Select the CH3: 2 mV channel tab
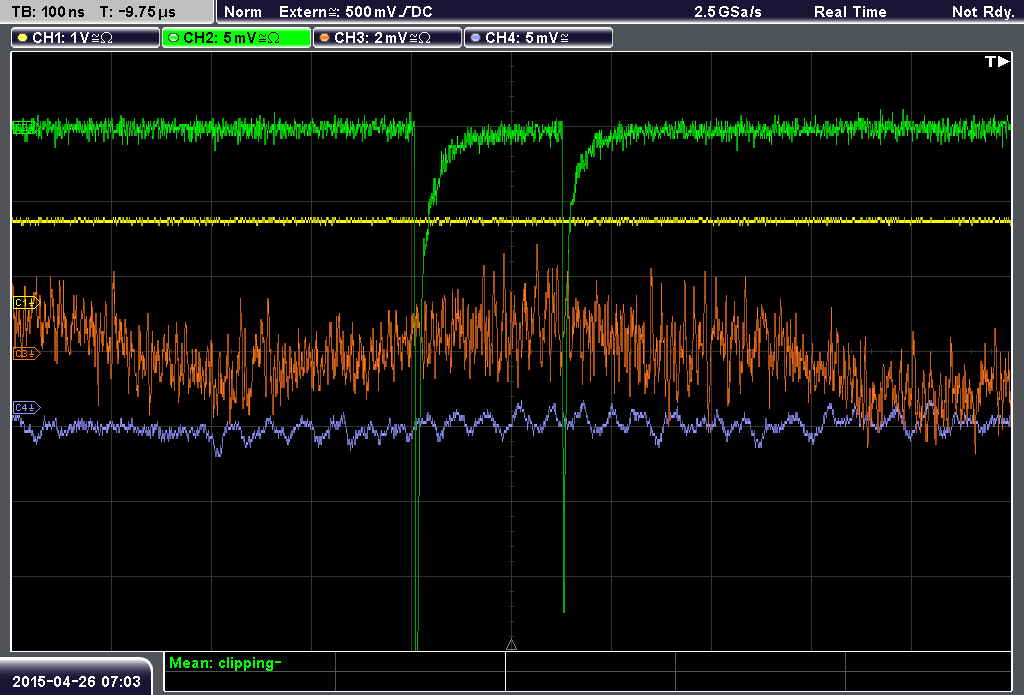This screenshot has height=695, width=1024. (387, 38)
